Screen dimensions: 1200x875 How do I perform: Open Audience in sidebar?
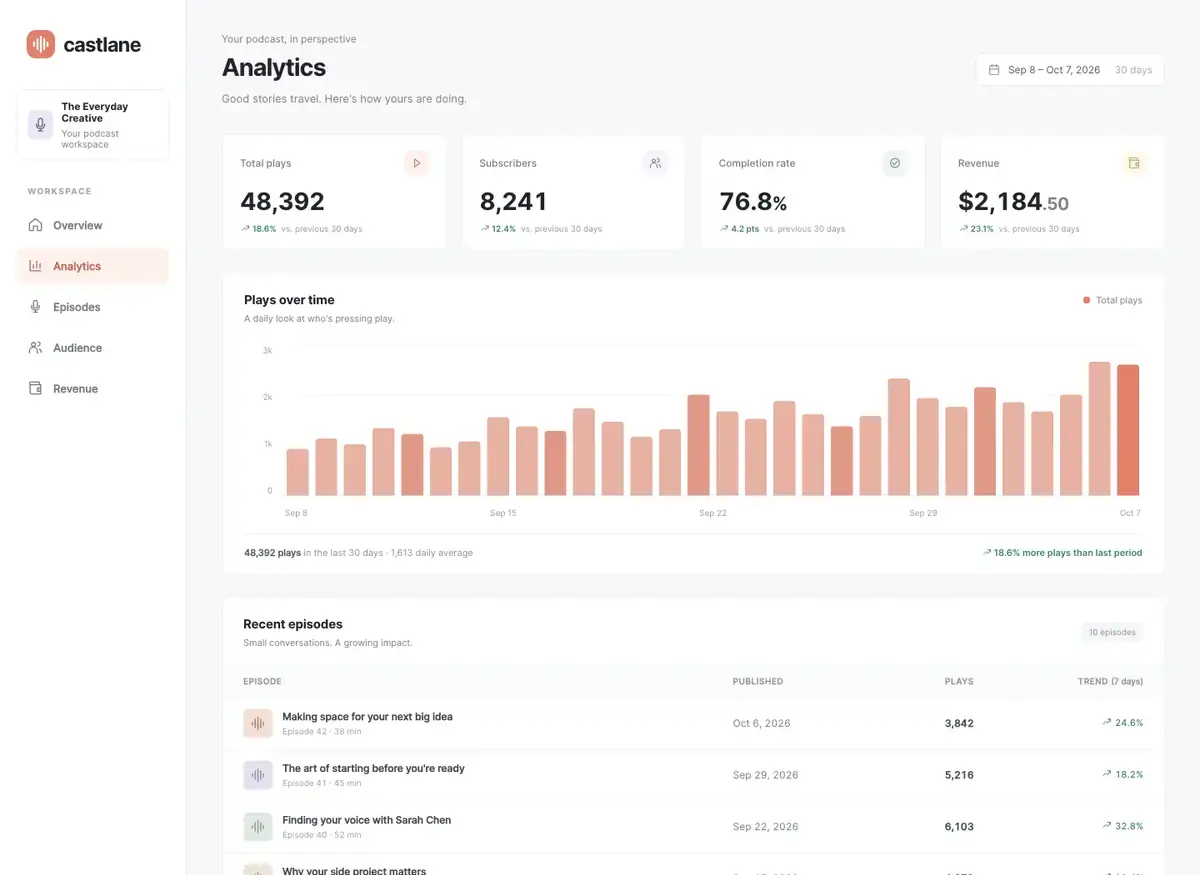click(x=93, y=348)
